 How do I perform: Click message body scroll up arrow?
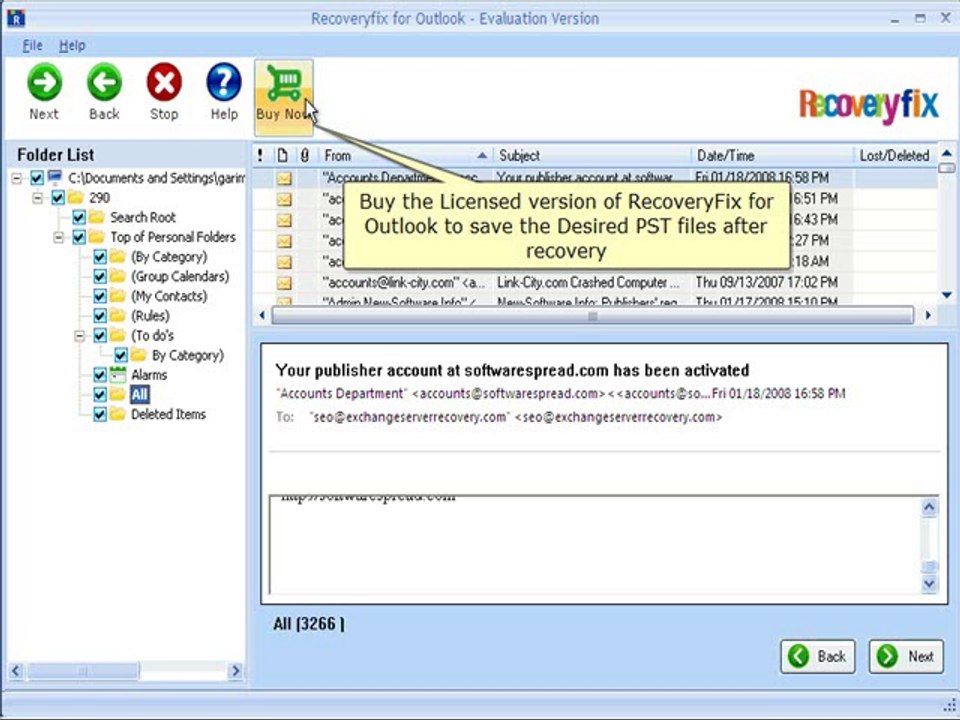(929, 507)
